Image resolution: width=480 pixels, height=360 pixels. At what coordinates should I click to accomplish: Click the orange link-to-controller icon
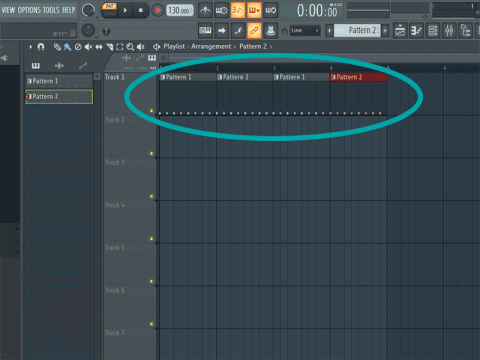click(254, 31)
